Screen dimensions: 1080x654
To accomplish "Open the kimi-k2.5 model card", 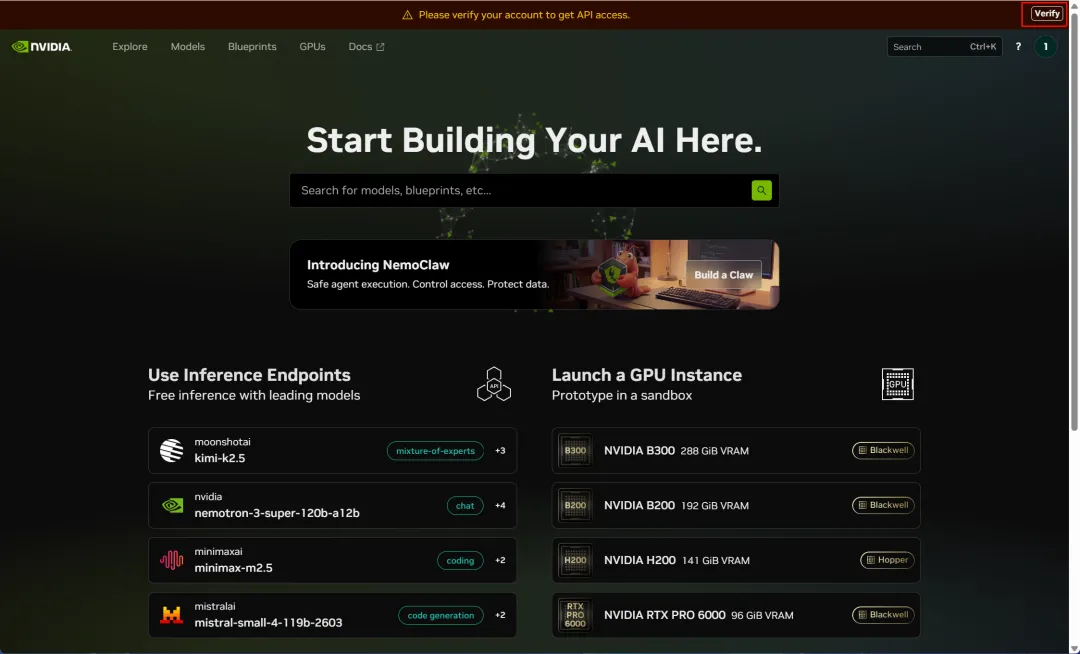I will [x=332, y=450].
